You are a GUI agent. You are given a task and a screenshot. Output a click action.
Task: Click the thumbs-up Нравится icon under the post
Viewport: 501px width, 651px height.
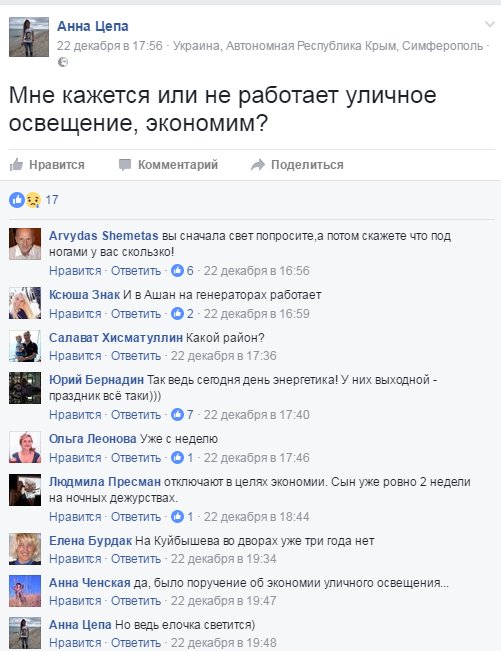click(16, 164)
